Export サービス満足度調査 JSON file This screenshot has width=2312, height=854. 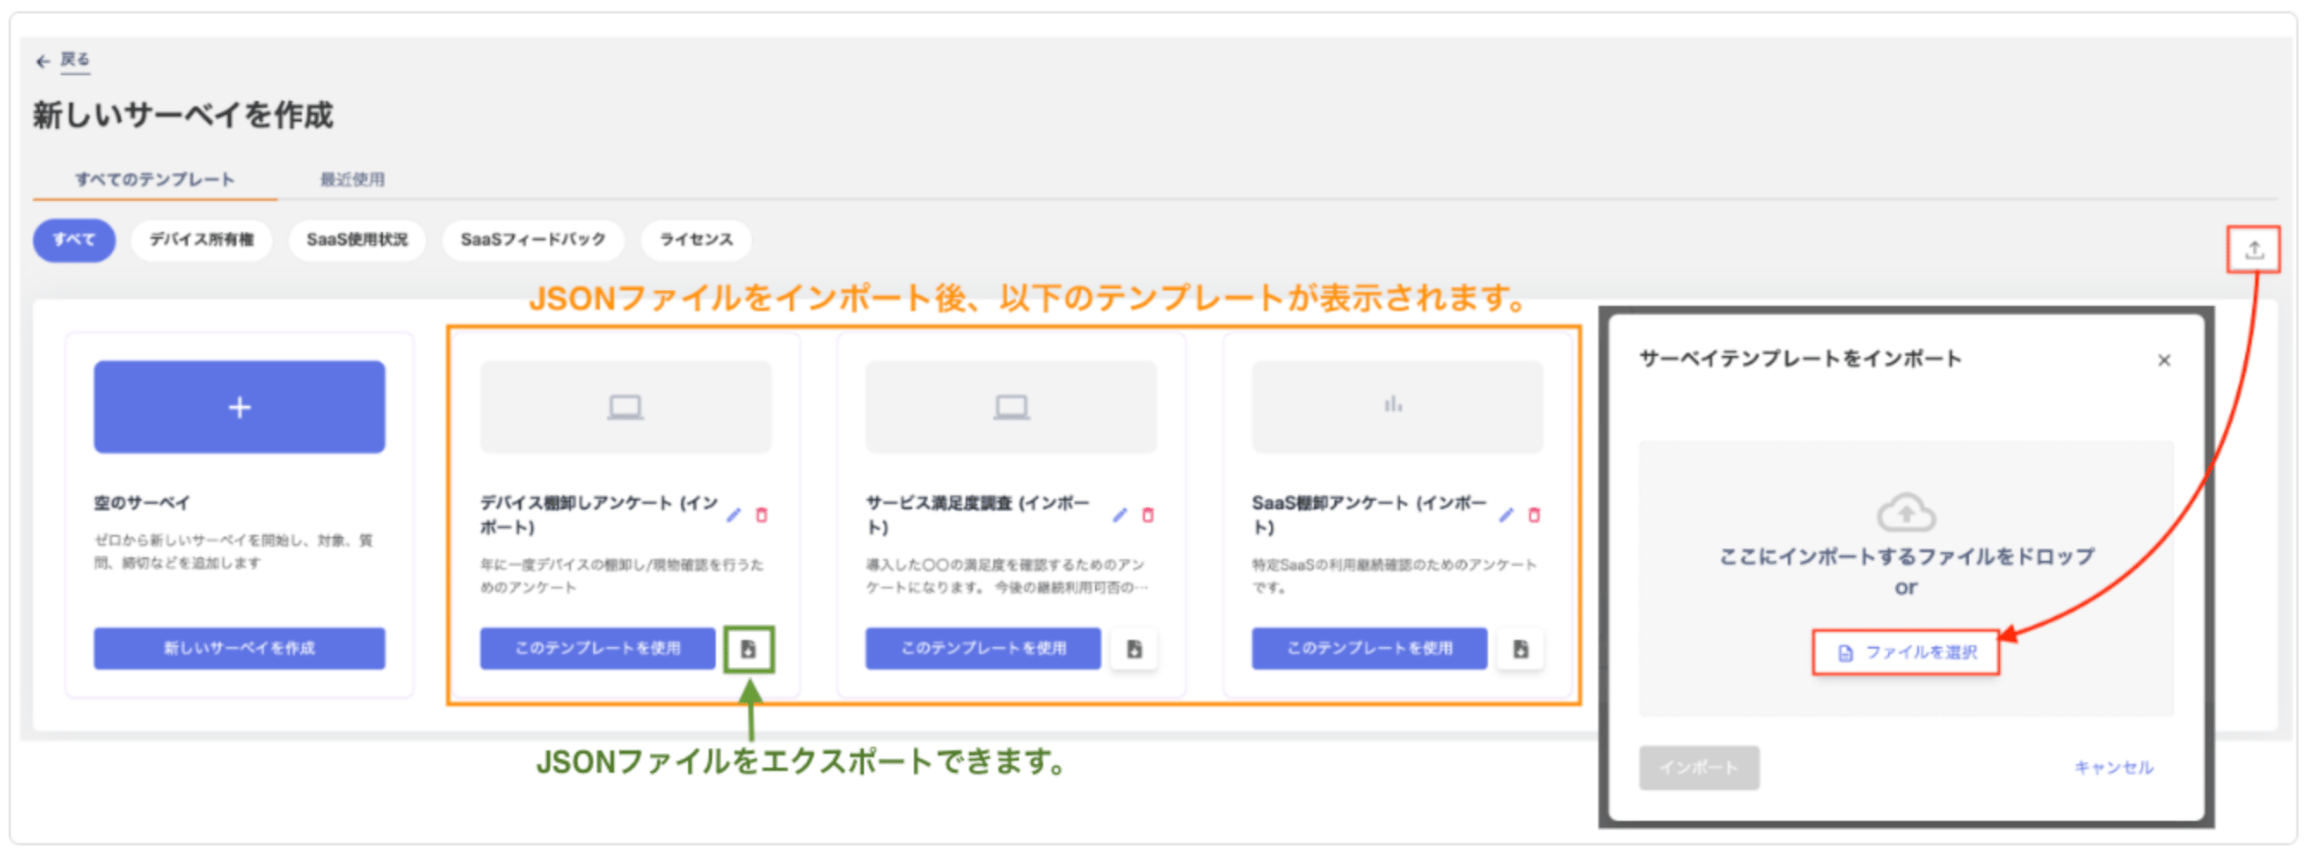click(x=1135, y=650)
